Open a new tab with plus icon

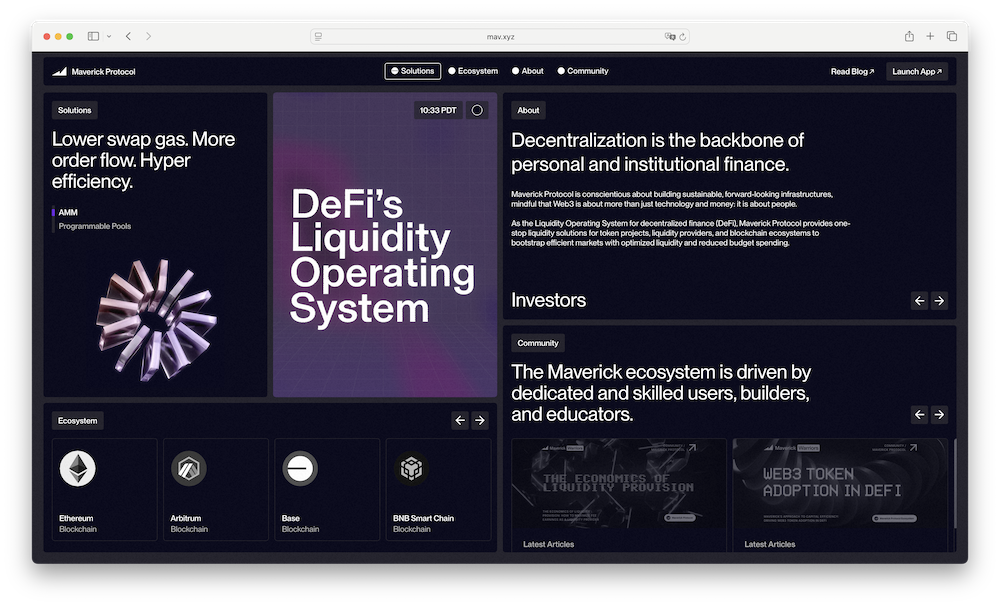[930, 36]
